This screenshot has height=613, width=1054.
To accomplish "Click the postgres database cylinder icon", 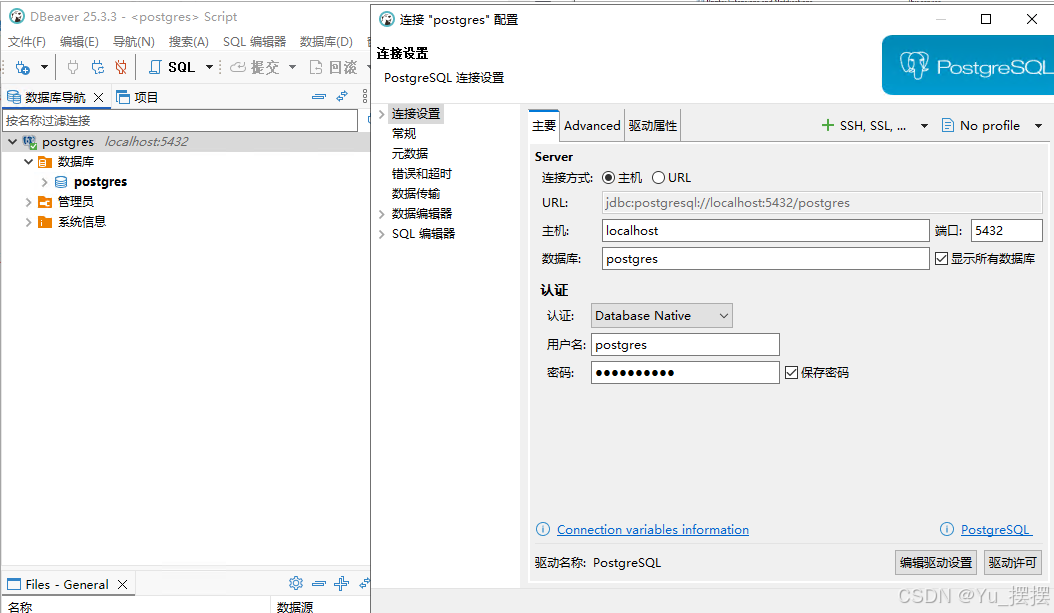I will click(61, 182).
